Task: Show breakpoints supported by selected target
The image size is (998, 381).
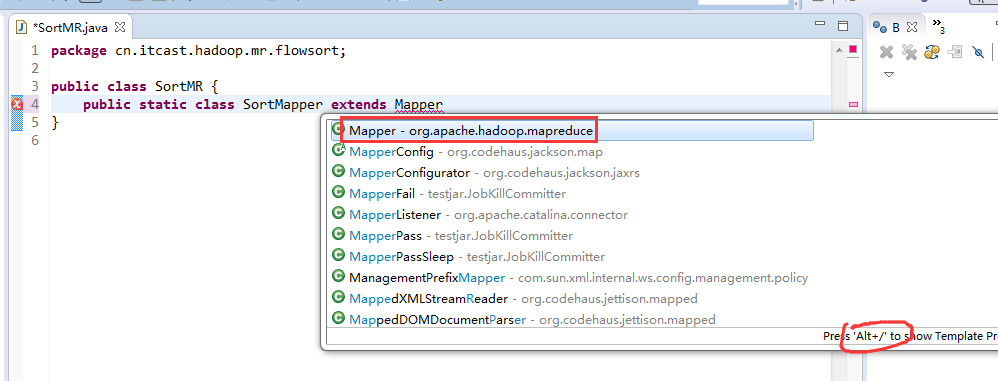Action: [x=932, y=52]
